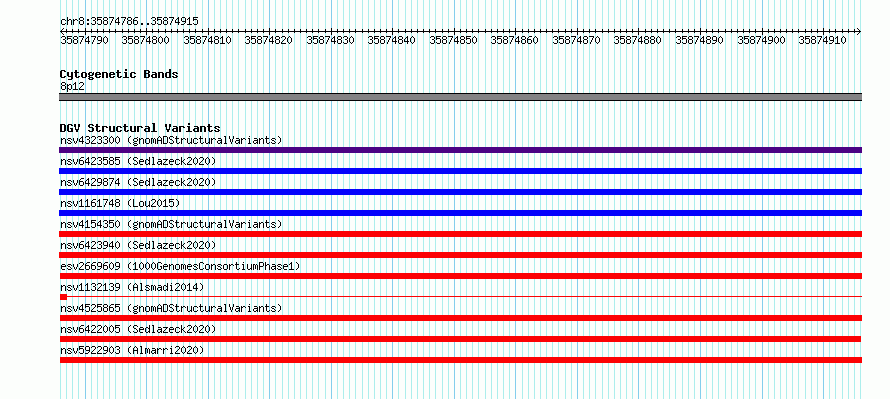Select the blue nsv1161748 variant bar

(460, 213)
